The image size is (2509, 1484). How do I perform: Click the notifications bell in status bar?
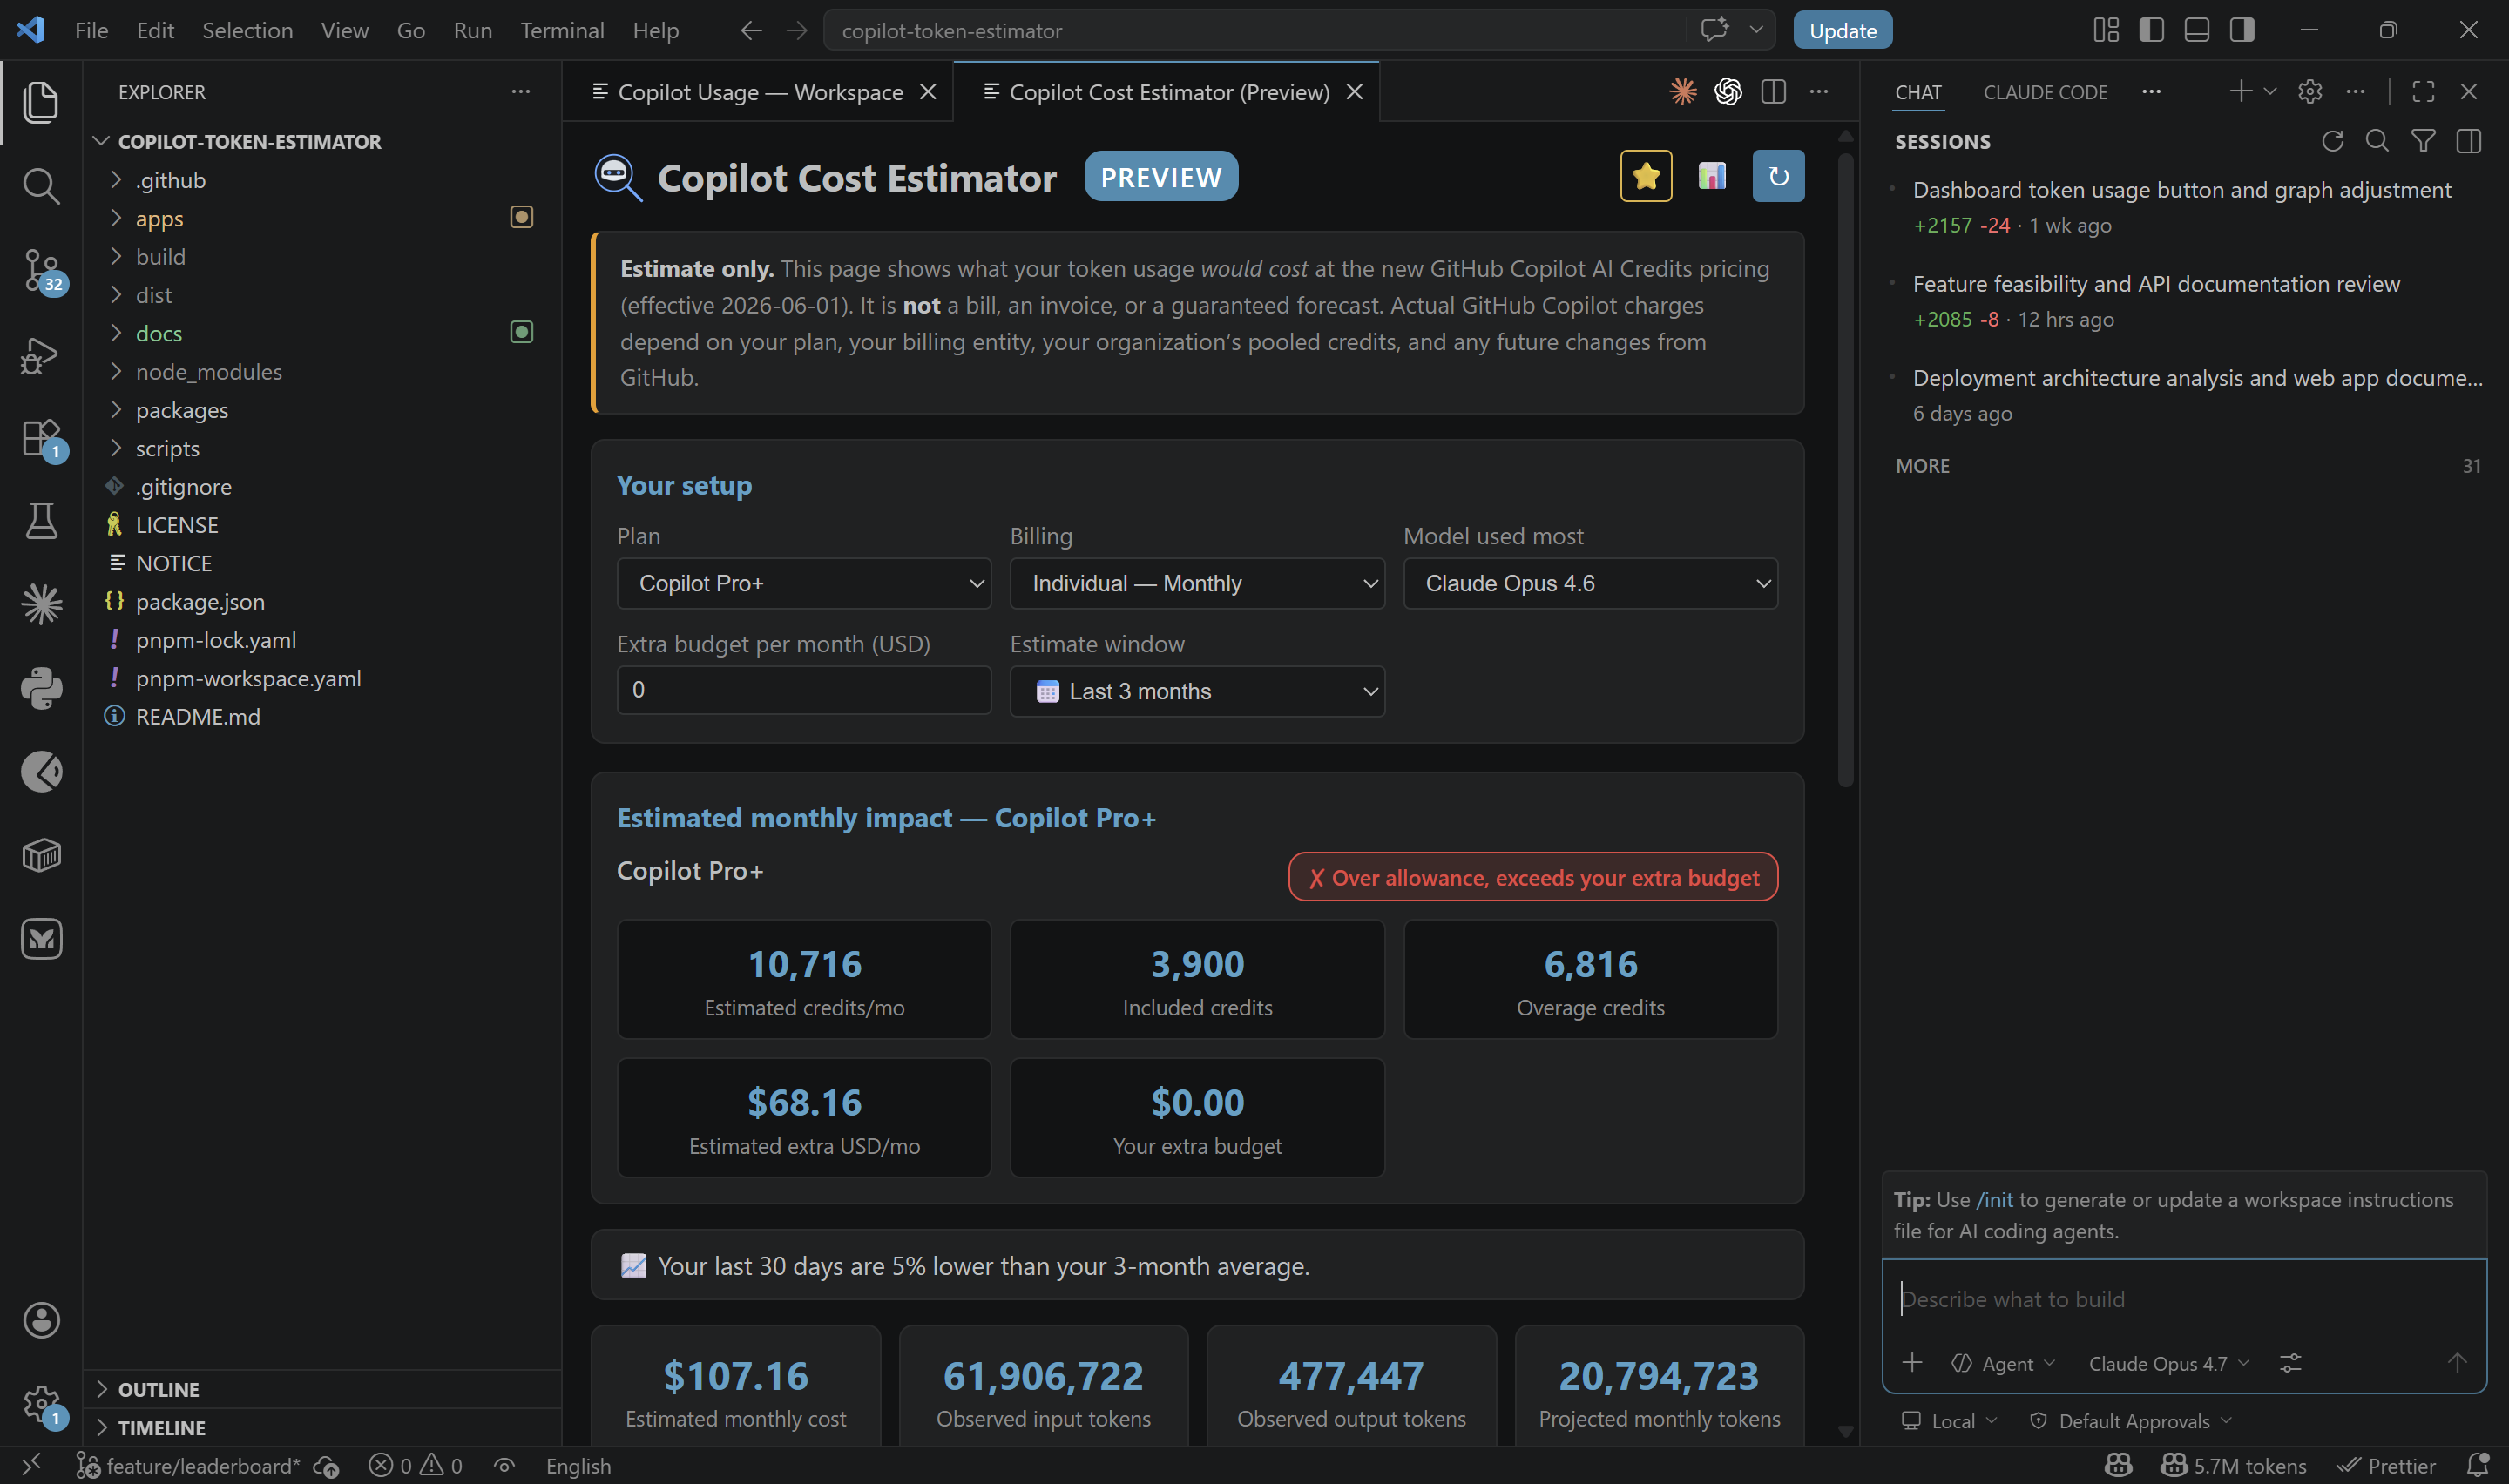coord(2477,1465)
